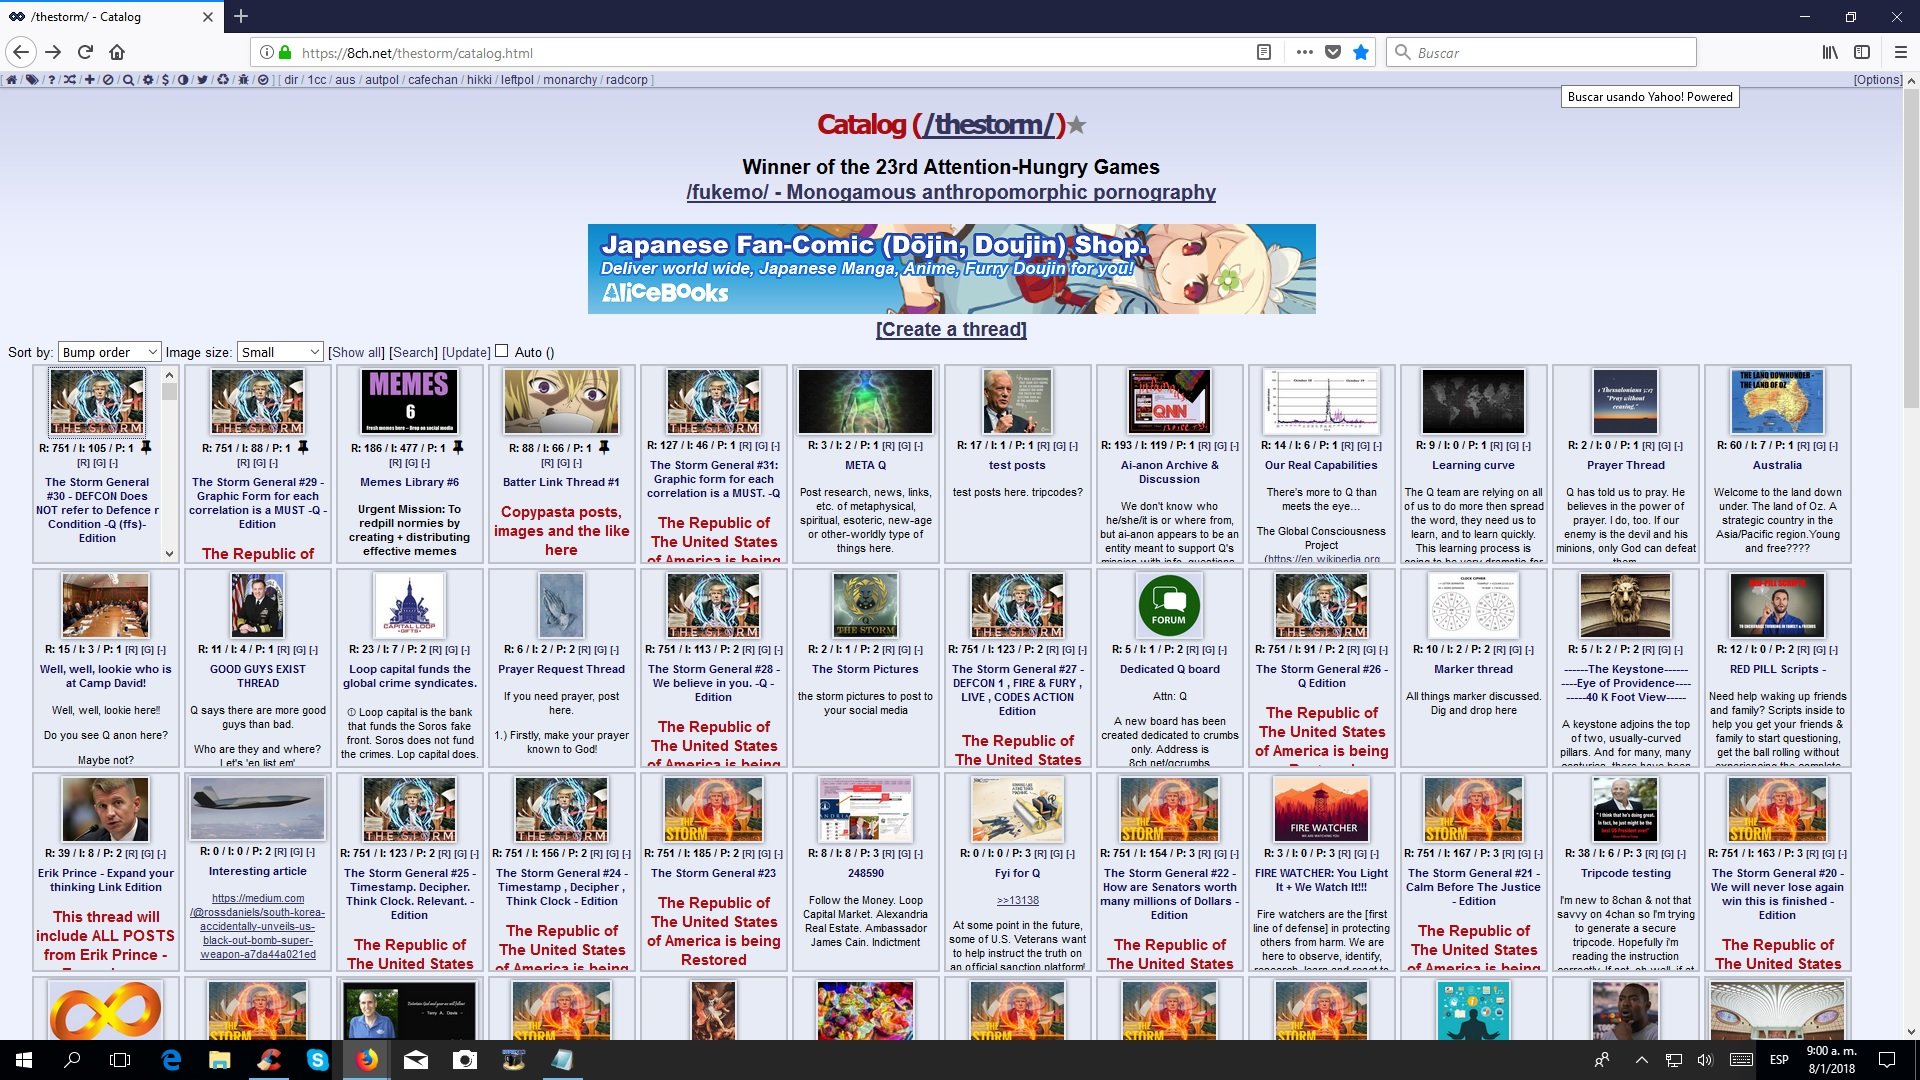Enable the Auto update checkbox
The image size is (1920, 1080).
(502, 351)
